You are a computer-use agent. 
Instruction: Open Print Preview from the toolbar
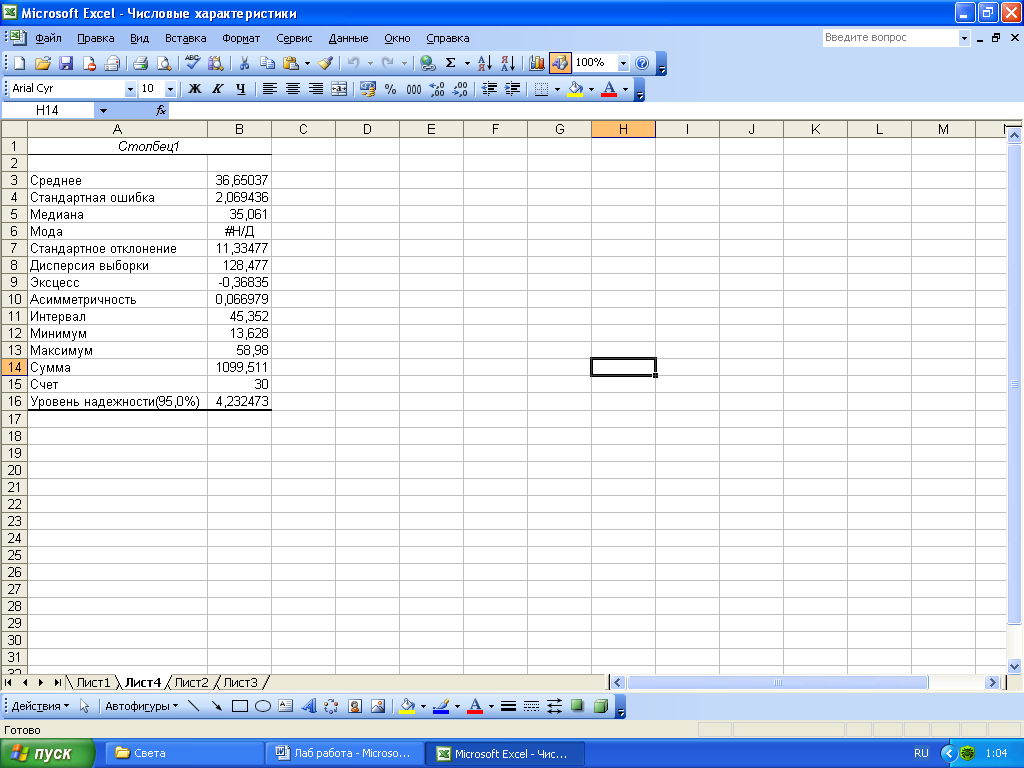click(164, 63)
